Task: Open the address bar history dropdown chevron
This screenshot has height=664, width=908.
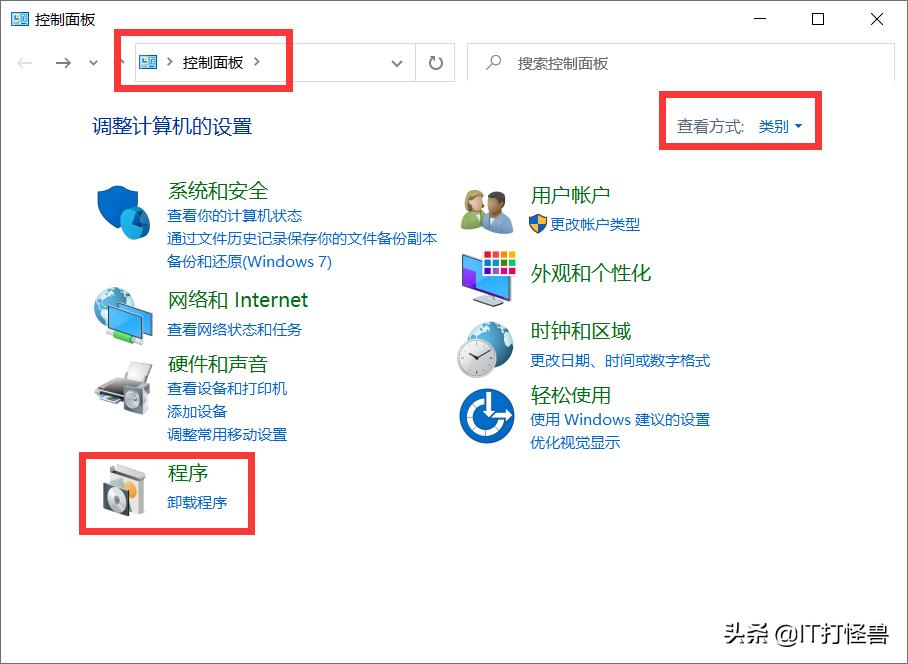Action: pos(396,61)
